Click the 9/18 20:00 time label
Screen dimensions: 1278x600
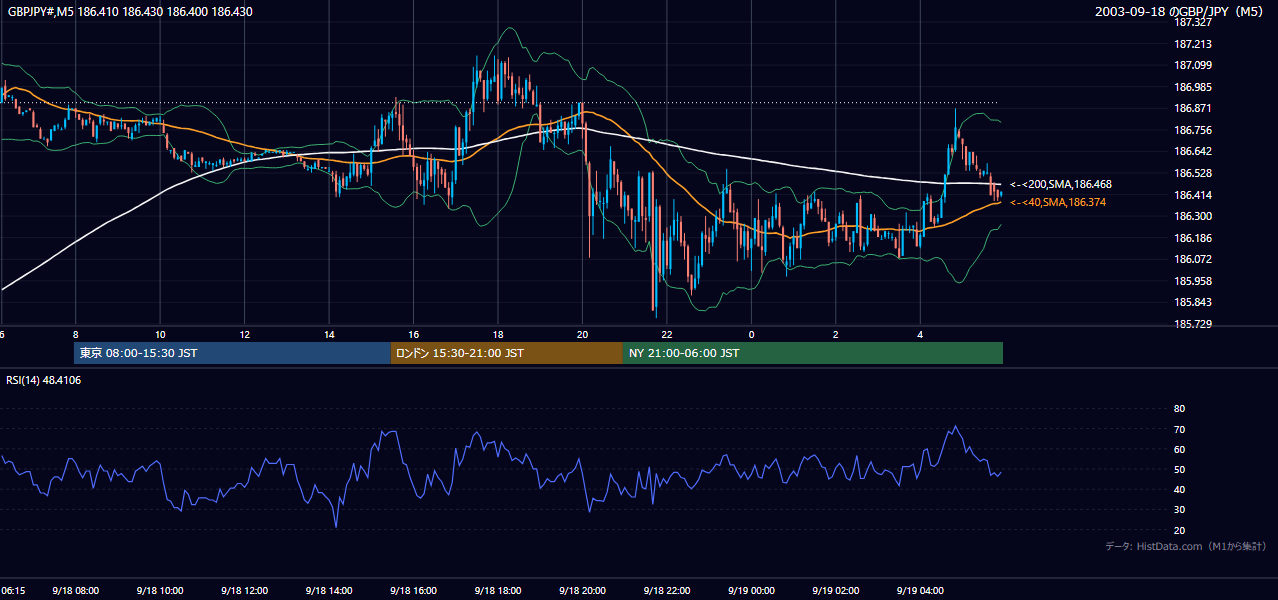582,591
